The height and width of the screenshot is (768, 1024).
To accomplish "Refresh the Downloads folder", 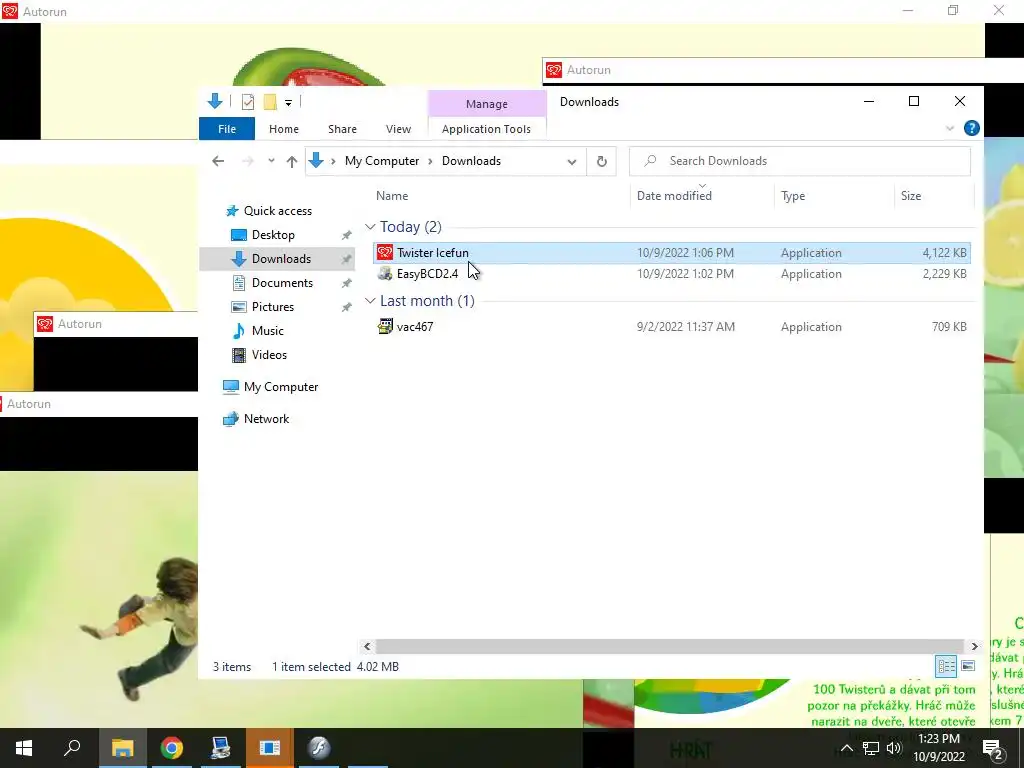I will click(601, 161).
